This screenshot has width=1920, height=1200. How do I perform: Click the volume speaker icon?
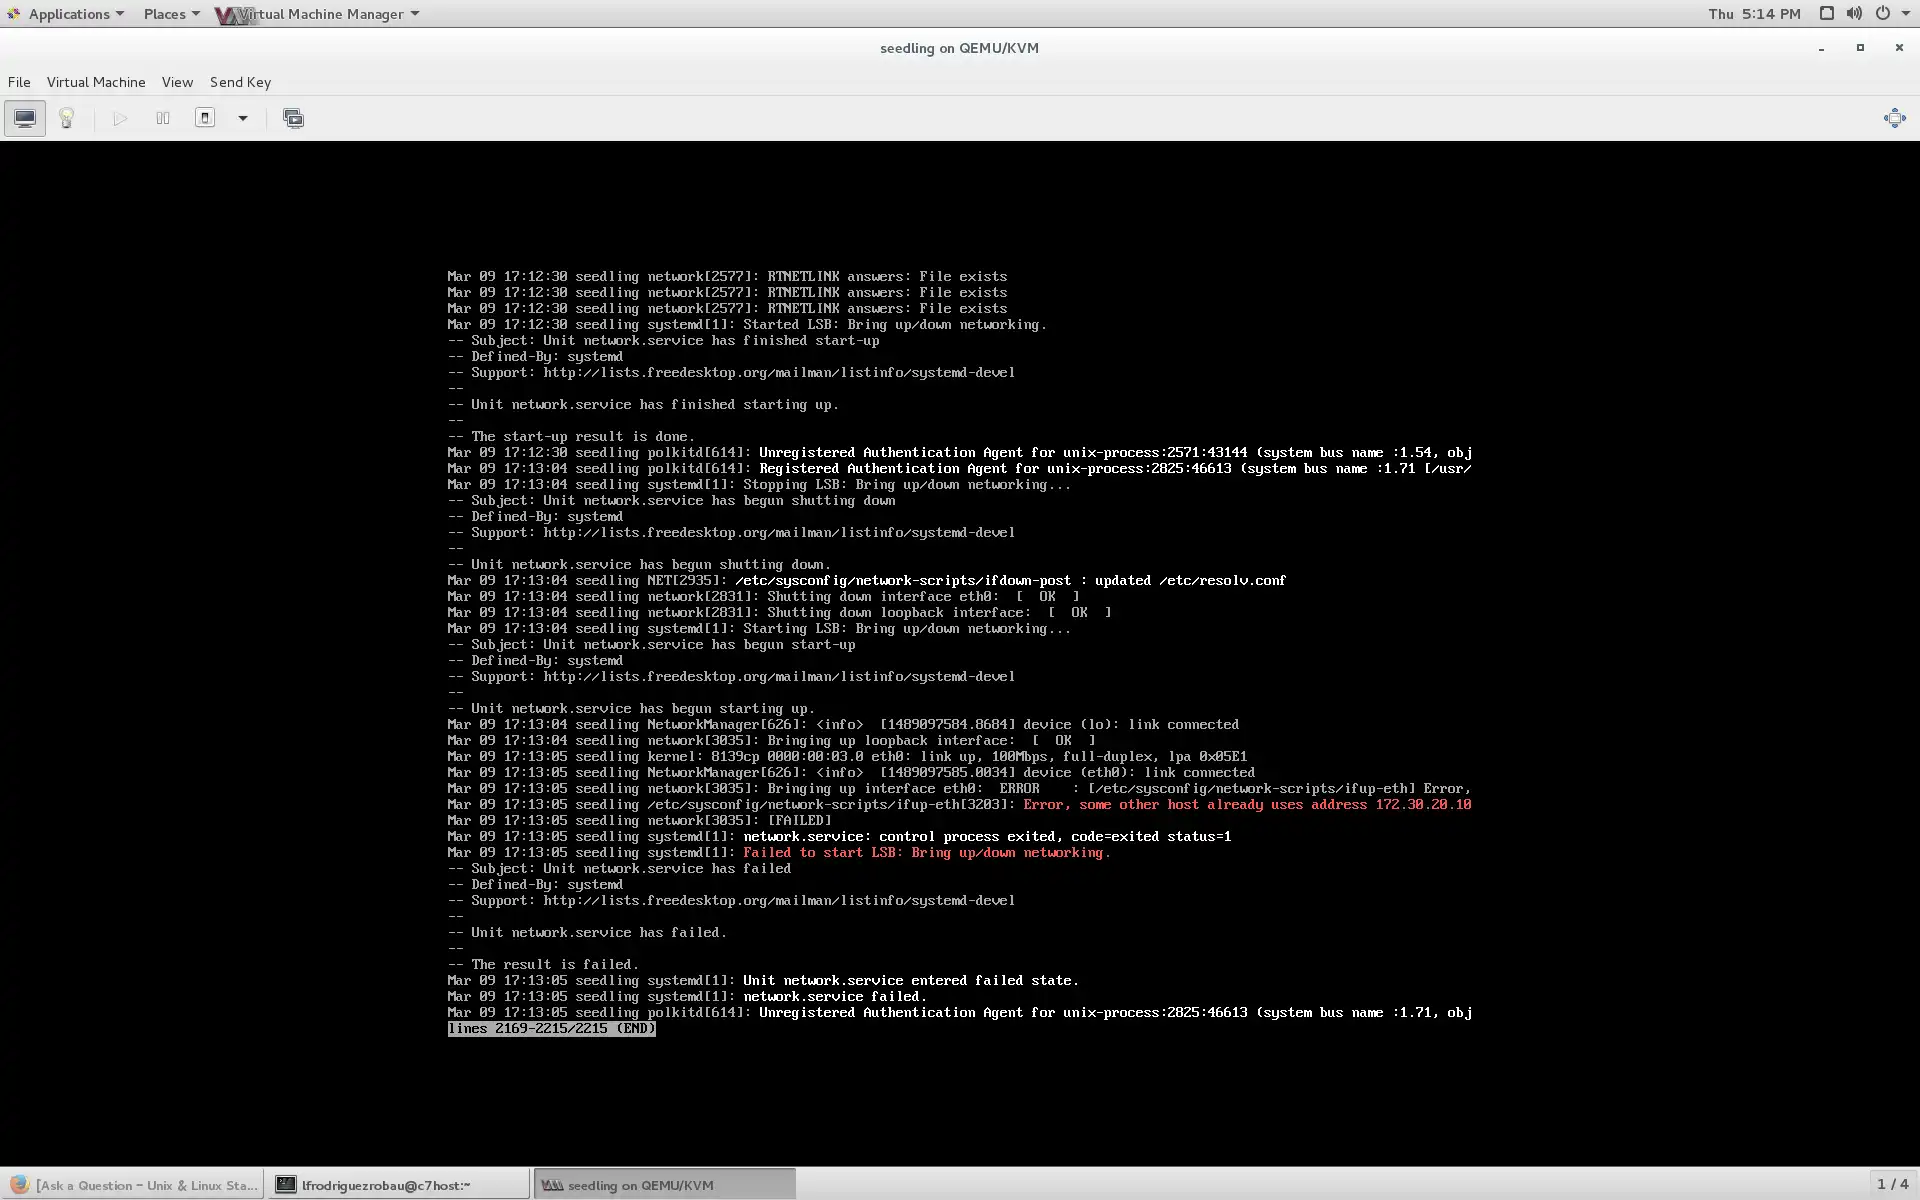pyautogui.click(x=1854, y=14)
